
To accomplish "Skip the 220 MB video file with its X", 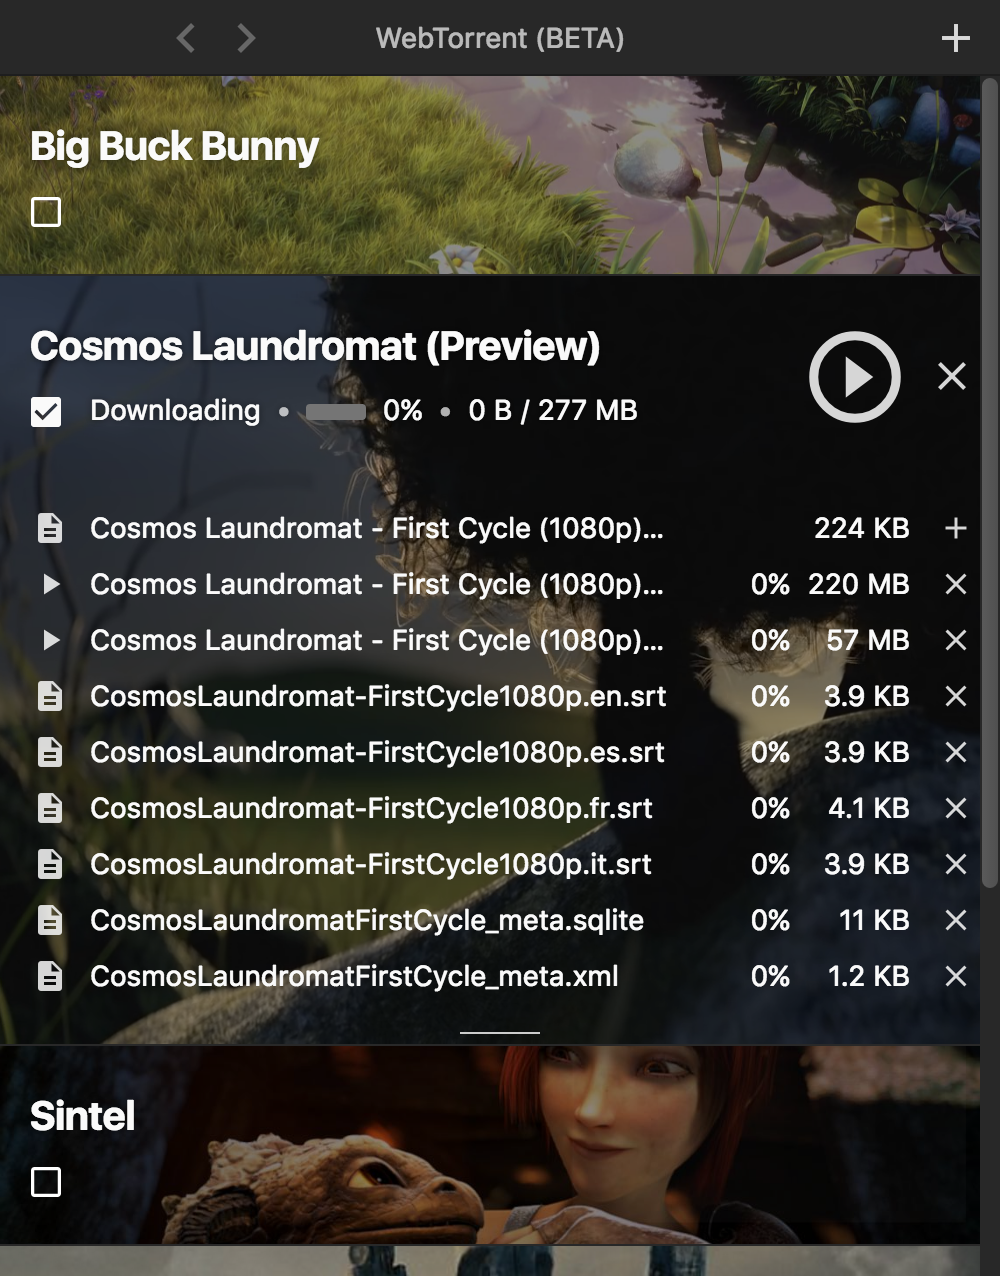I will [955, 584].
